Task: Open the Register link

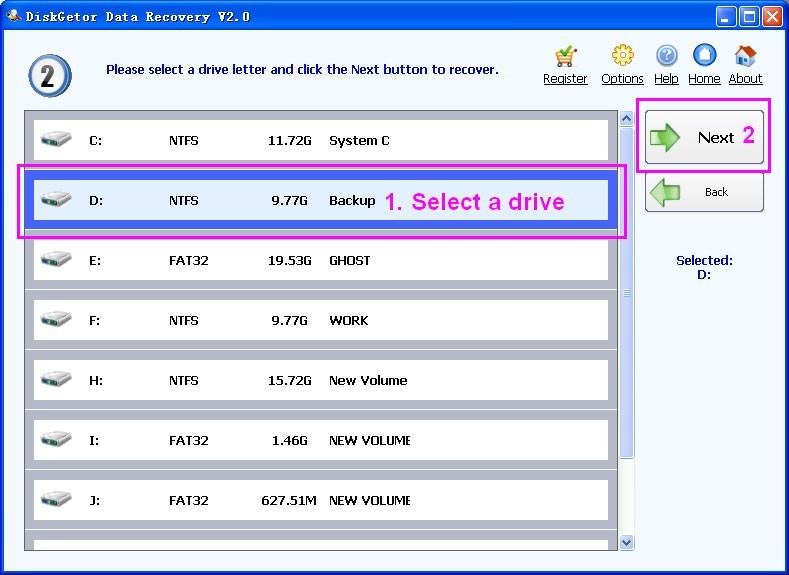Action: 565,79
